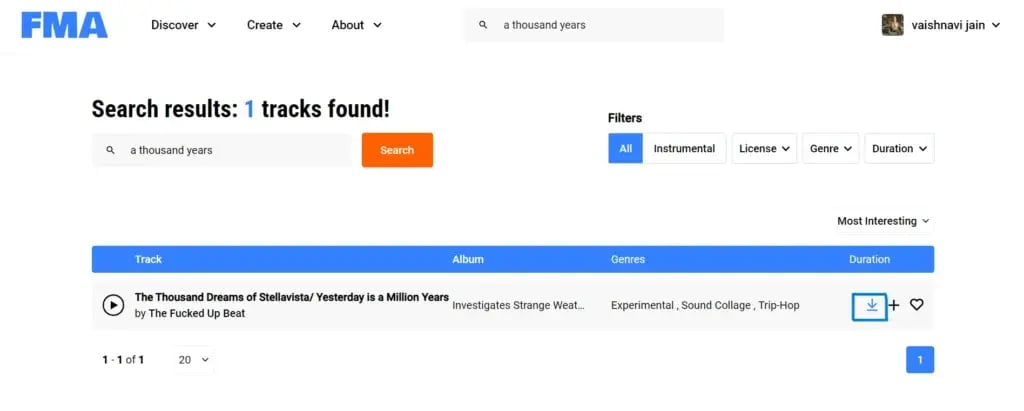Expand the About menu
Image resolution: width=1024 pixels, height=411 pixels.
356,25
